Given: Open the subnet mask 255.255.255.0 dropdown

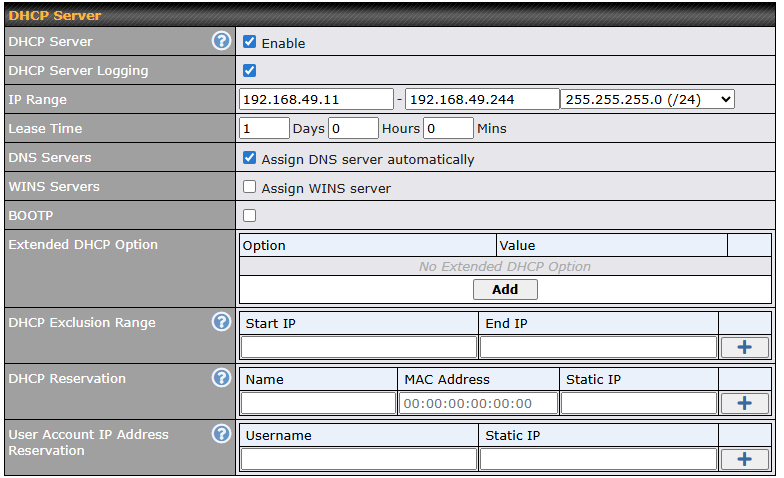Looking at the screenshot, I should tap(647, 99).
